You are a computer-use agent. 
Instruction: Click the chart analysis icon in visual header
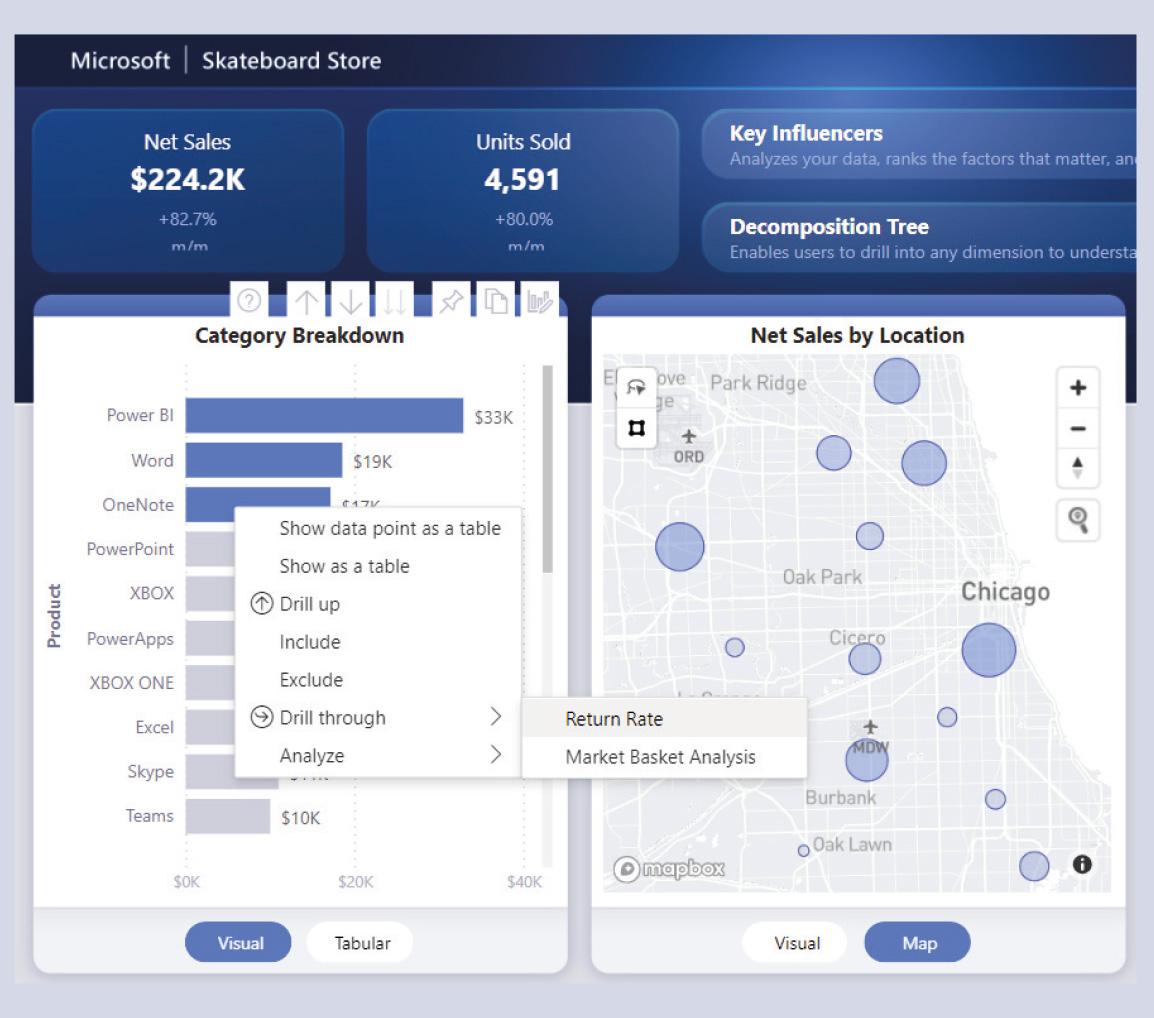539,300
